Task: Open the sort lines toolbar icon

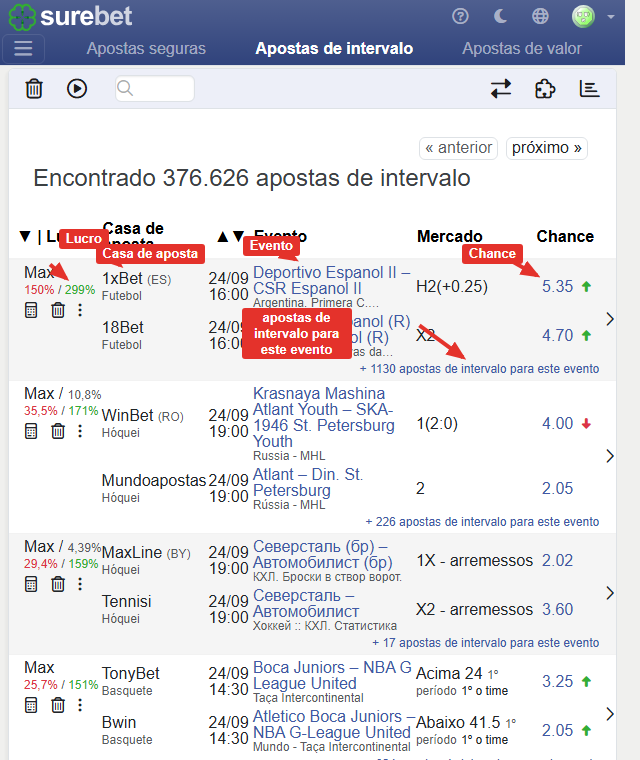Action: pyautogui.click(x=590, y=89)
